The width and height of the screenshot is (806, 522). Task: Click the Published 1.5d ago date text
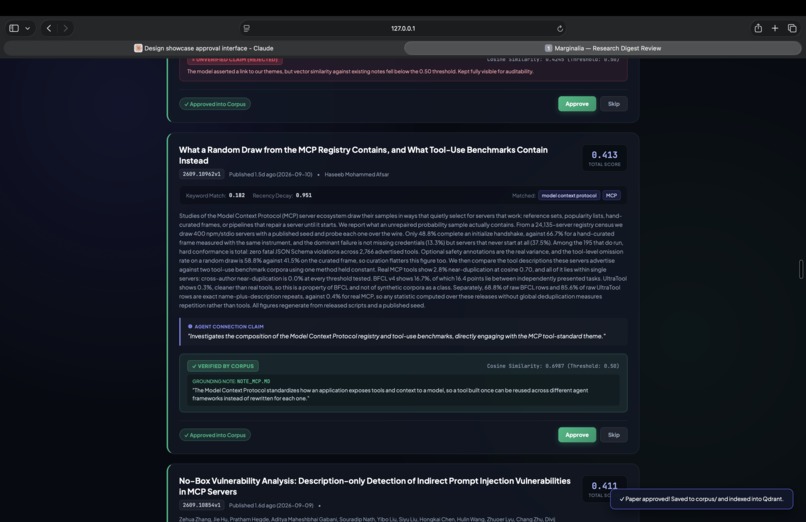pyautogui.click(x=270, y=174)
